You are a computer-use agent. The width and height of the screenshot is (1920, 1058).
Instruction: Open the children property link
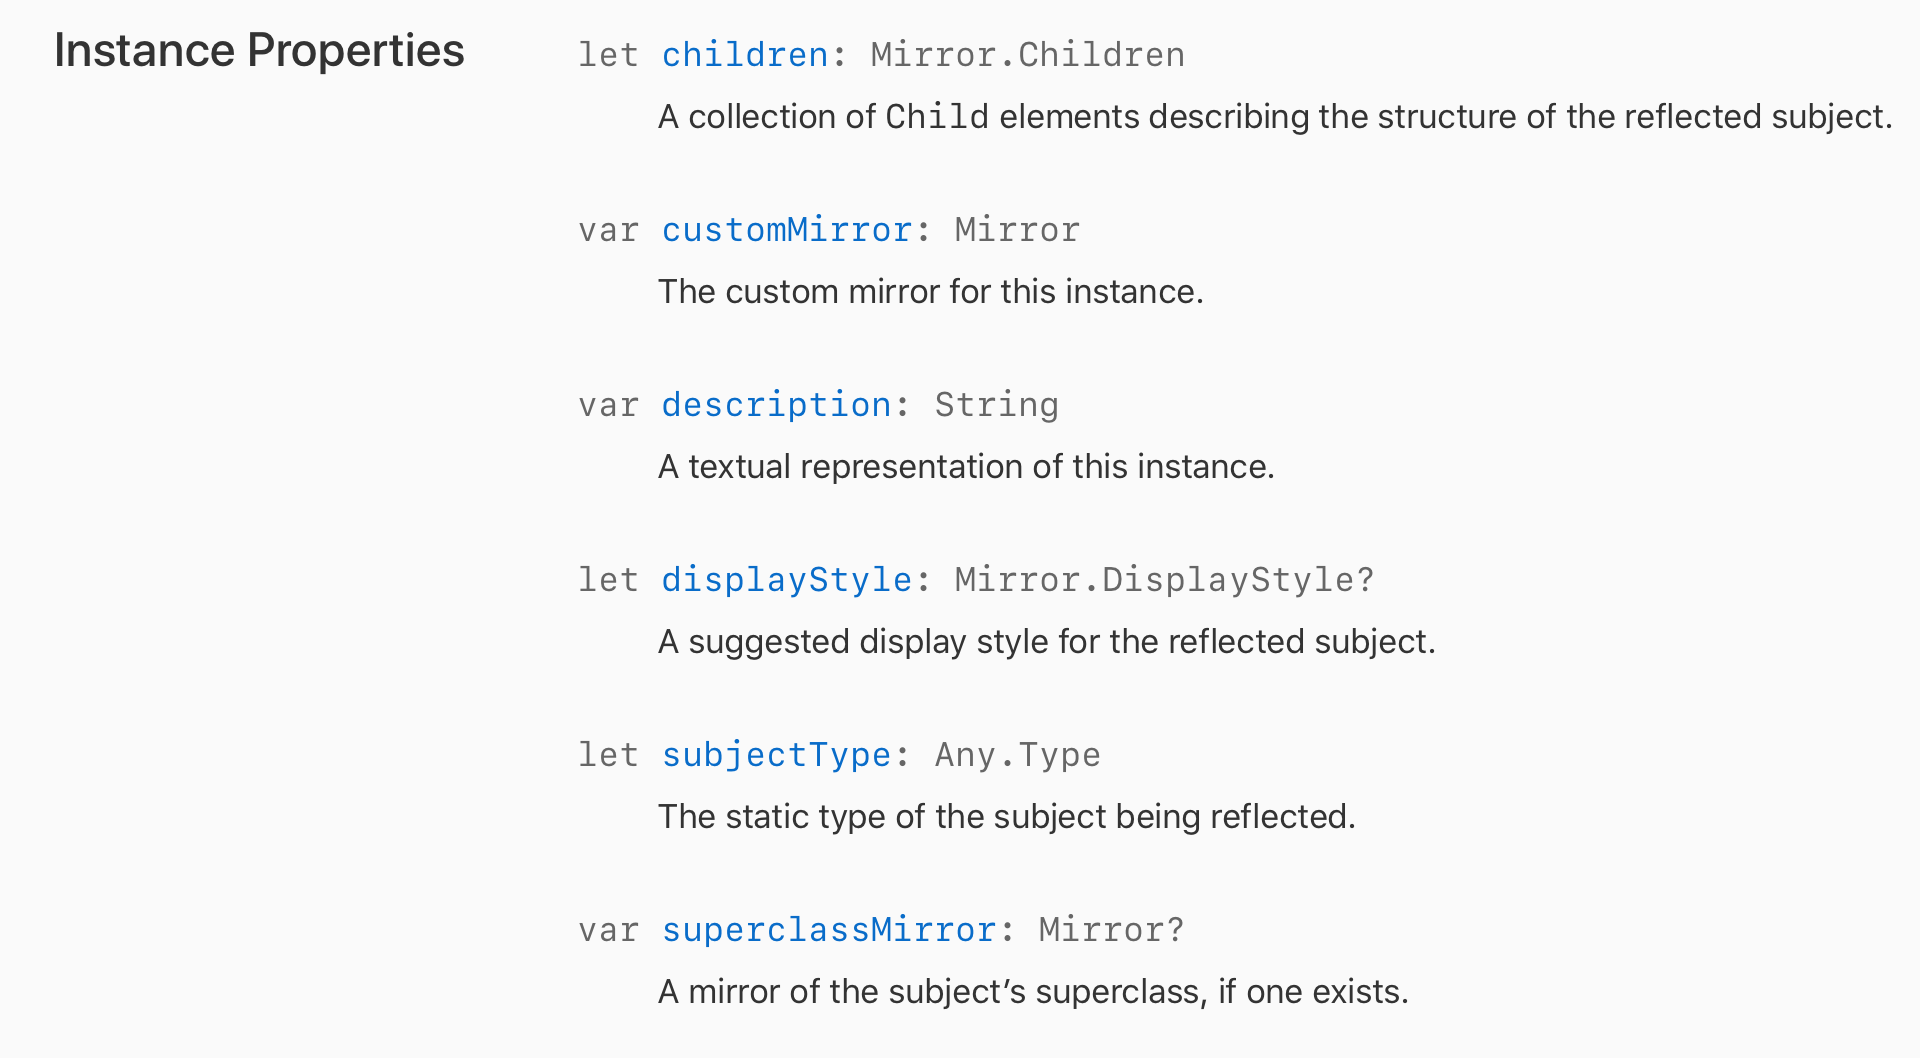745,55
